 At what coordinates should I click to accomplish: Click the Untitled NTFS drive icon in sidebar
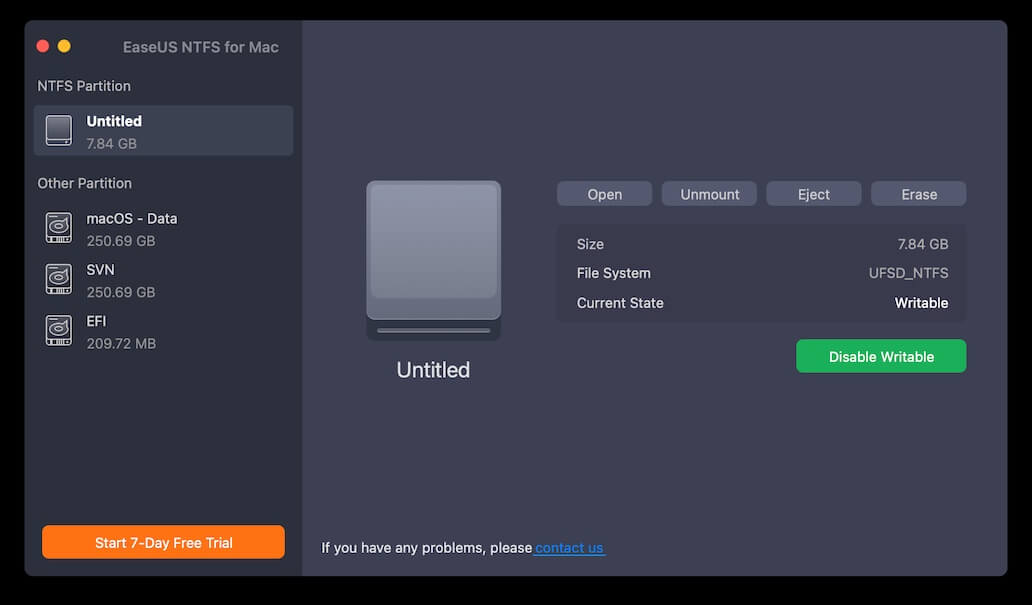59,130
